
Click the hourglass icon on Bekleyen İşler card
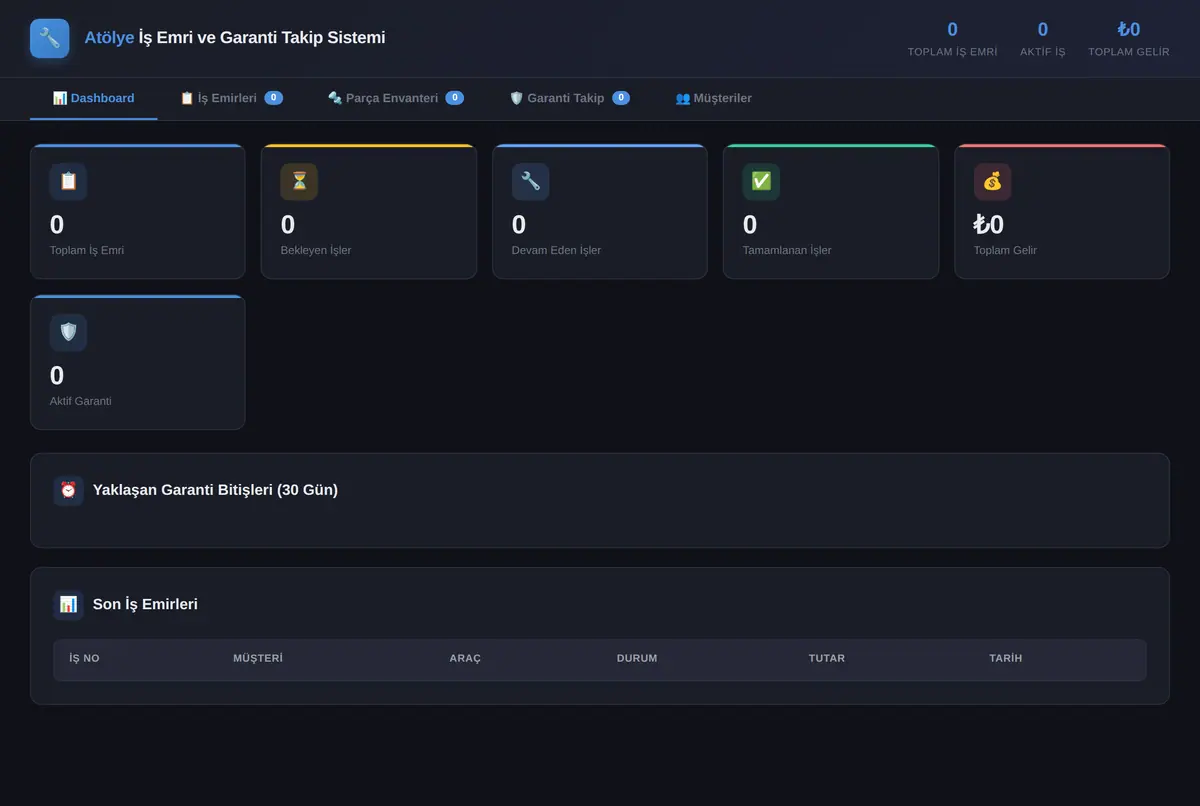click(299, 182)
